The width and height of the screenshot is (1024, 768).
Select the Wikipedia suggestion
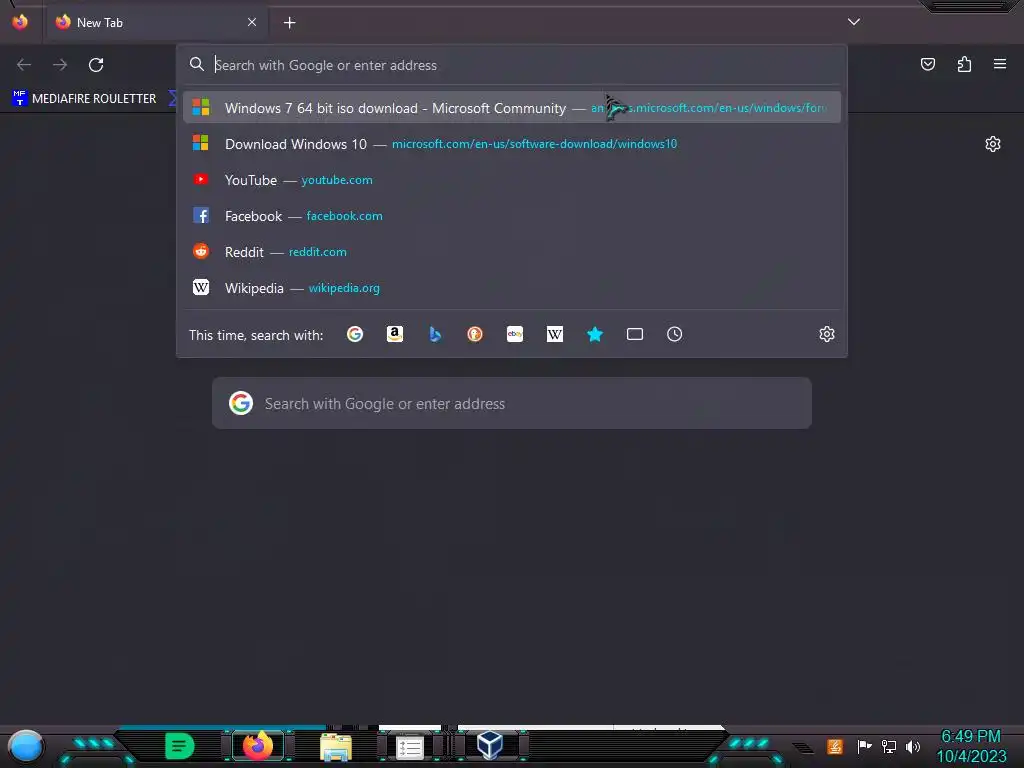coord(512,287)
